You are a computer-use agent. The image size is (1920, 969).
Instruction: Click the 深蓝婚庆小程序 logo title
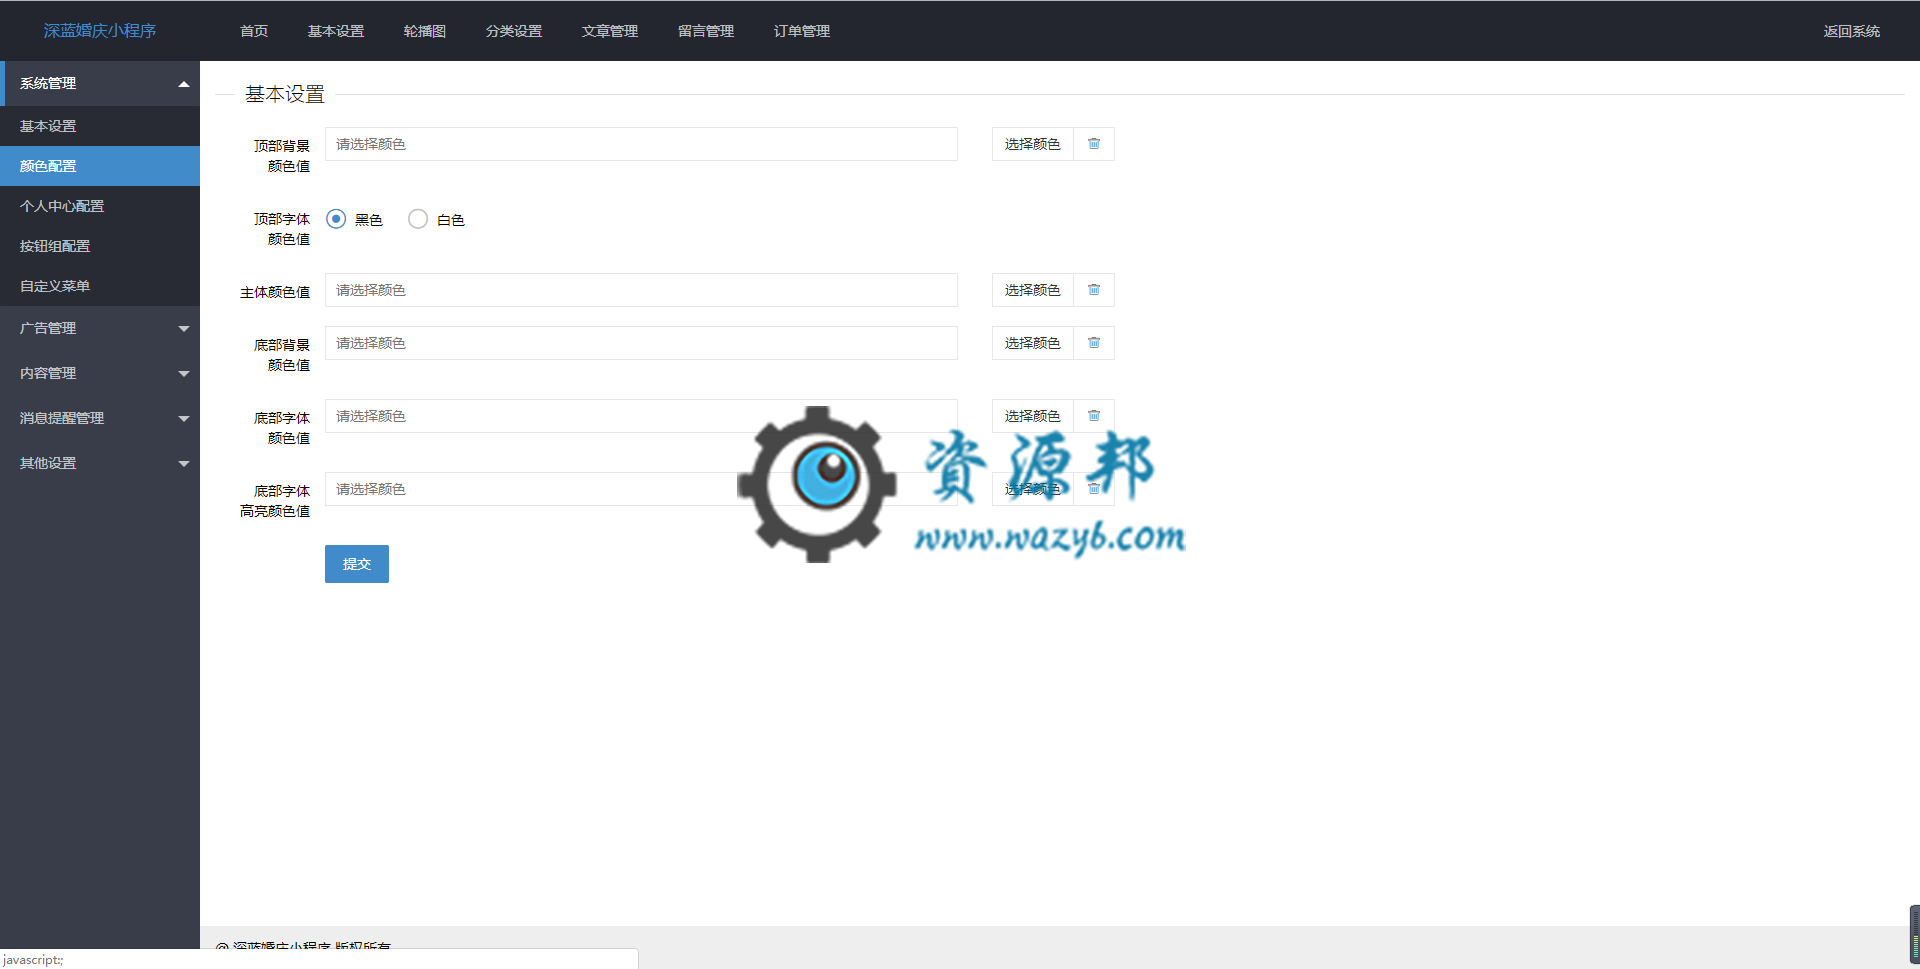100,31
